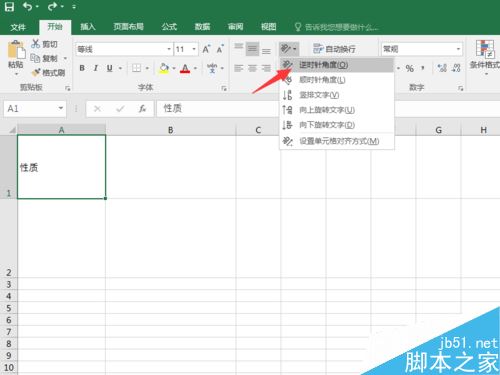Apply red font color A
Image resolution: width=500 pixels, height=375 pixels.
[x=185, y=68]
